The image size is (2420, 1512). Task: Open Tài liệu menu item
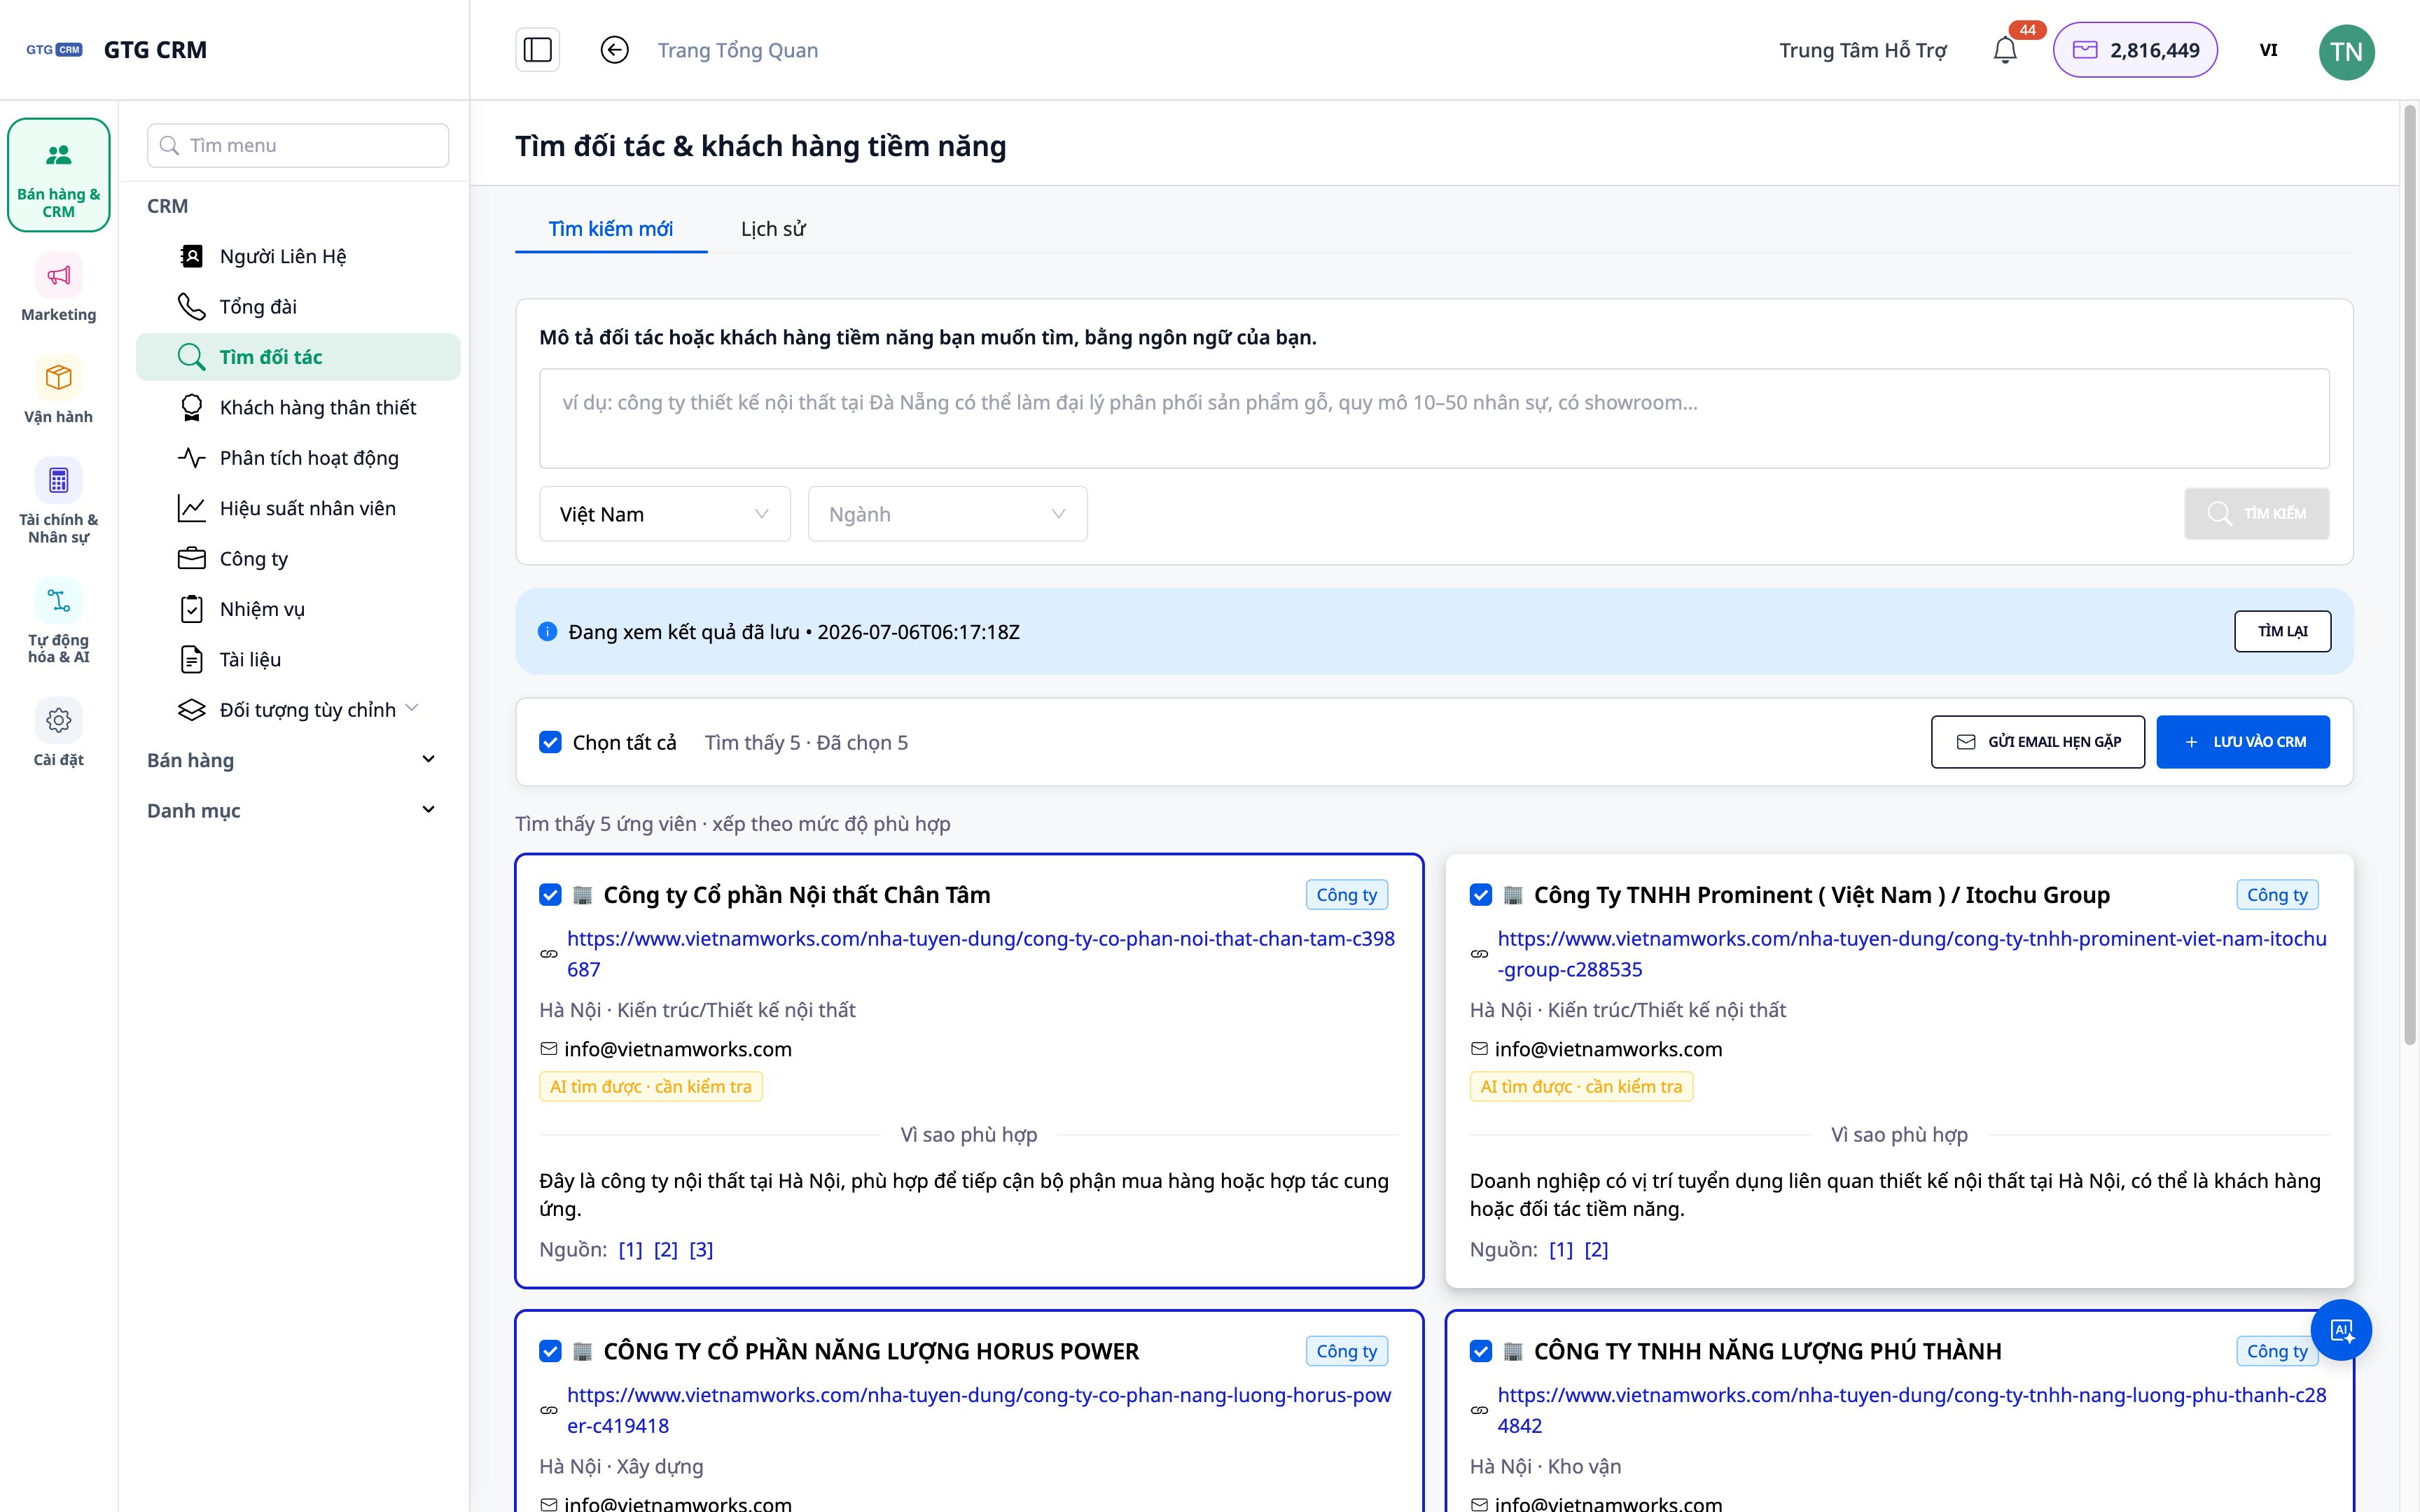tap(298, 659)
